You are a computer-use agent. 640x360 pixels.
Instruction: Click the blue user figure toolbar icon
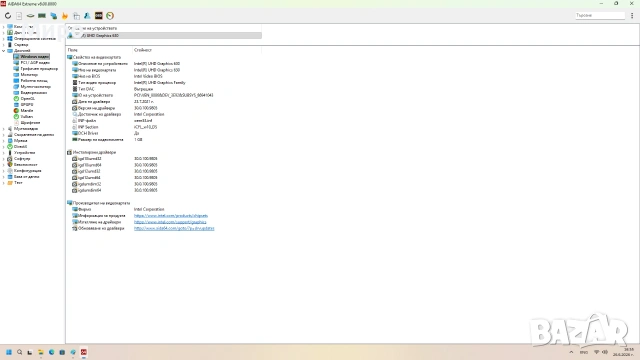pyautogui.click(x=87, y=16)
